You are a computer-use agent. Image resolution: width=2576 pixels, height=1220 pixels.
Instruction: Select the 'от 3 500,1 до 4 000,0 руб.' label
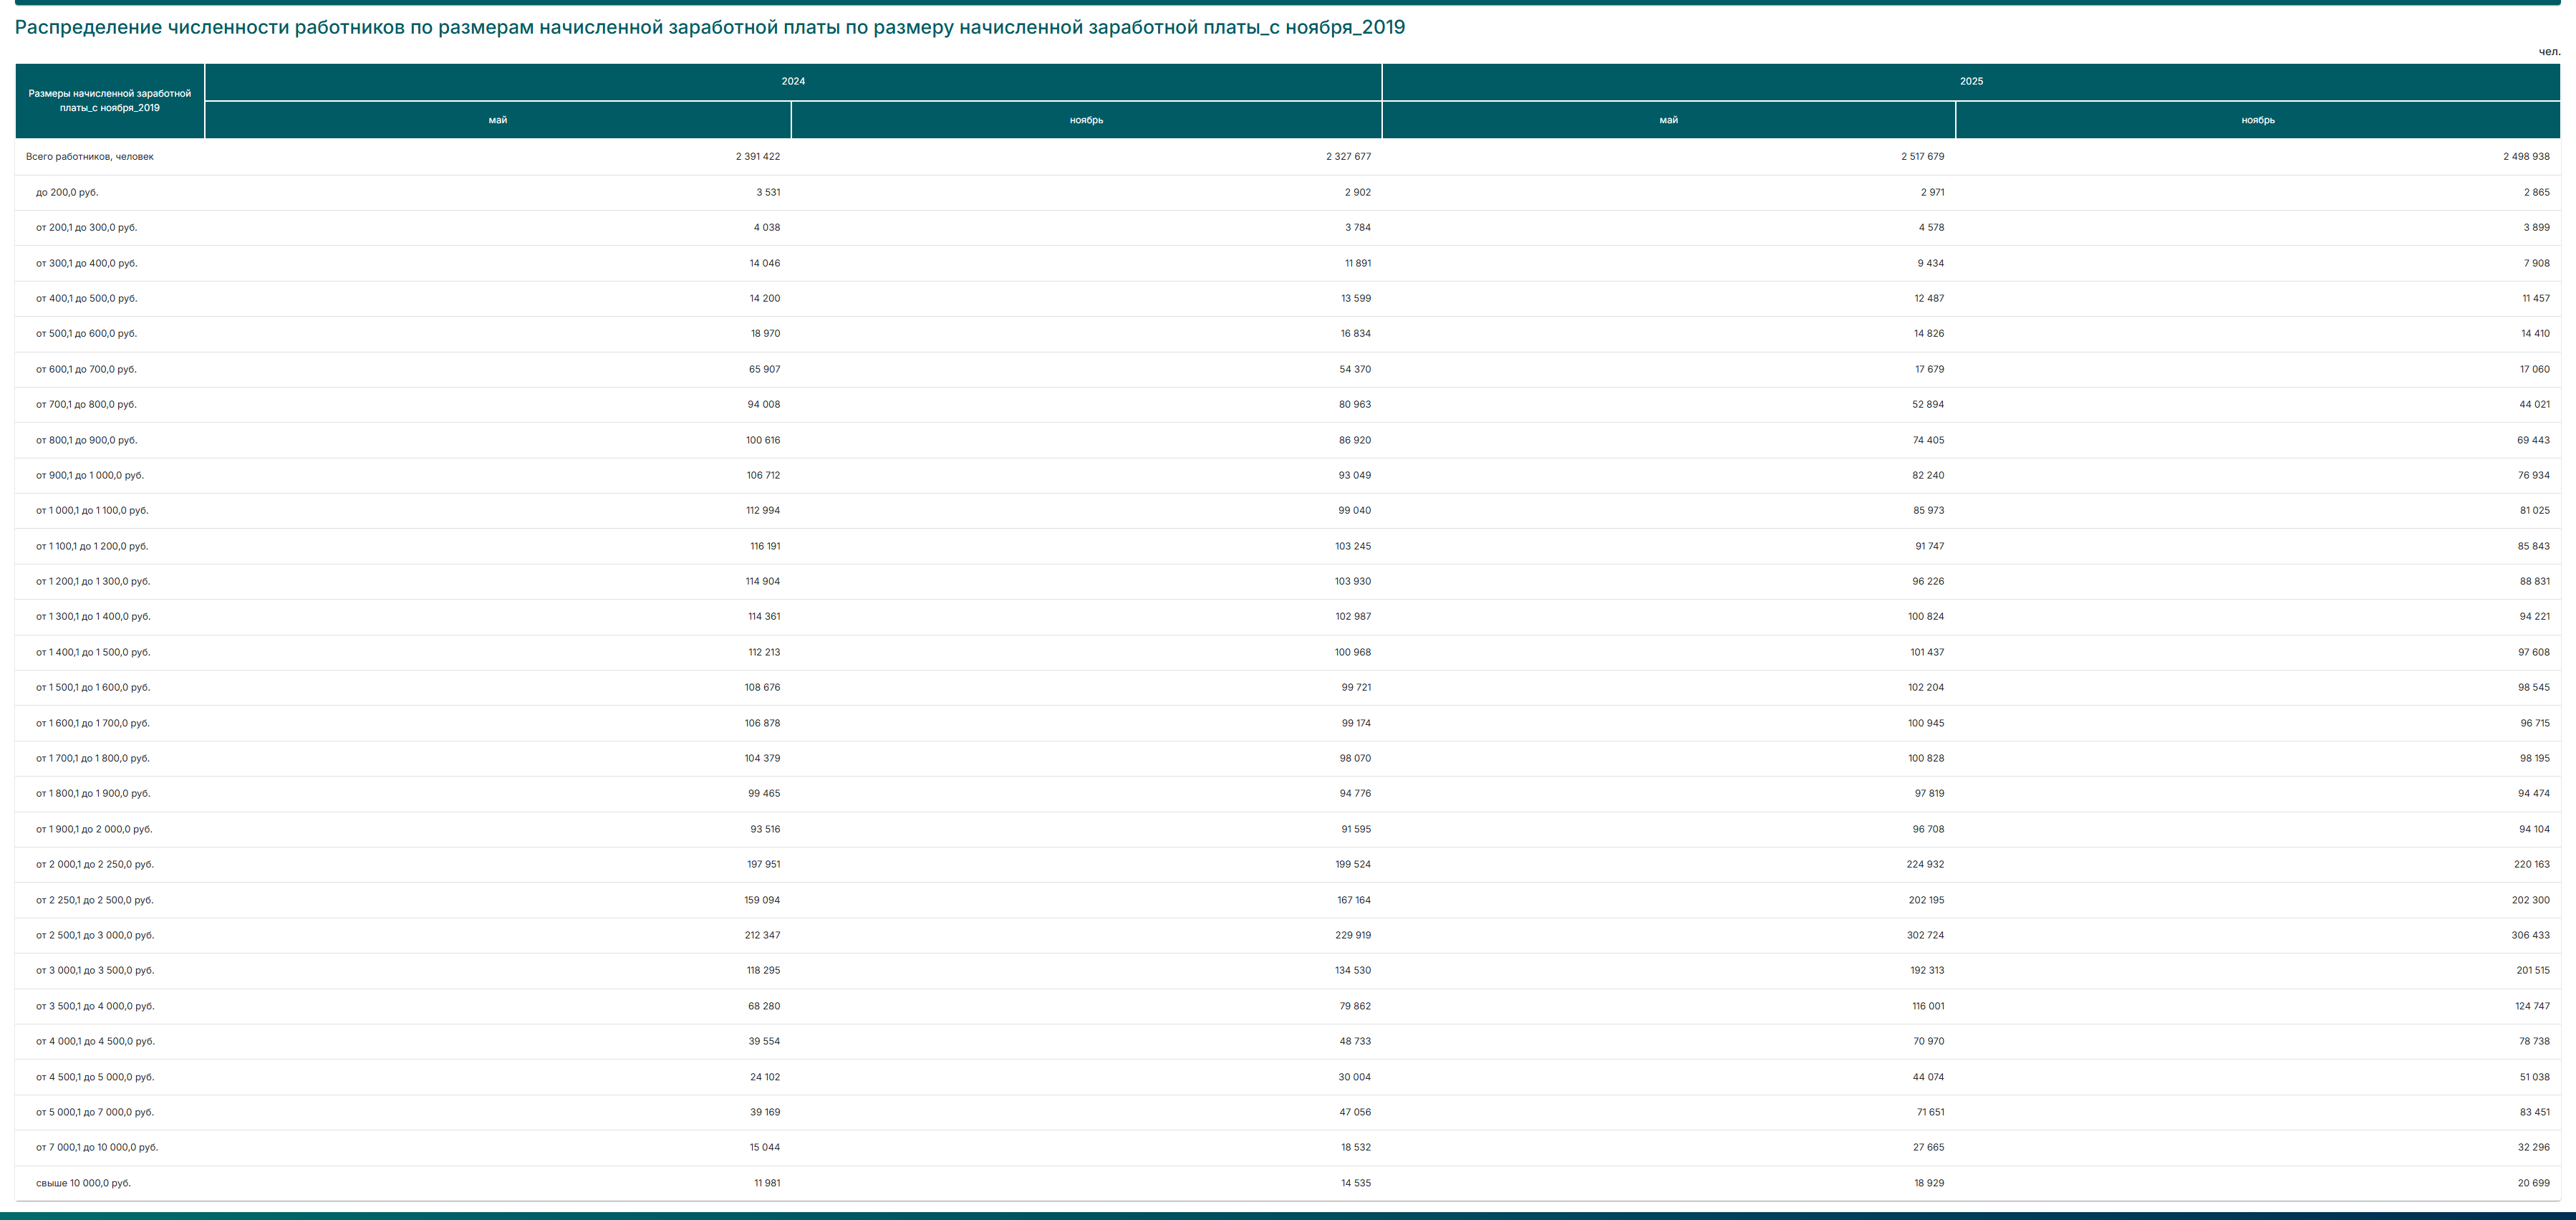coord(95,1006)
